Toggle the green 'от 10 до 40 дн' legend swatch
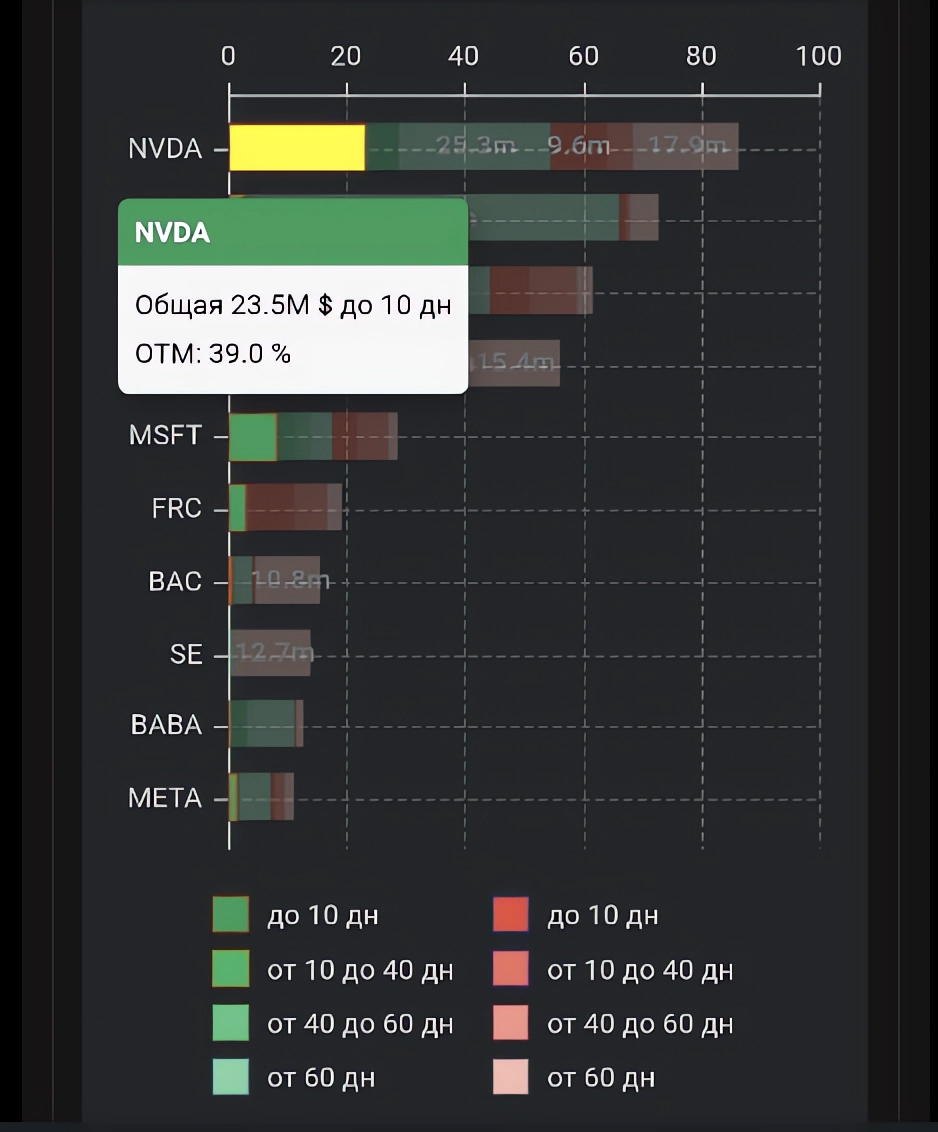 tap(230, 969)
